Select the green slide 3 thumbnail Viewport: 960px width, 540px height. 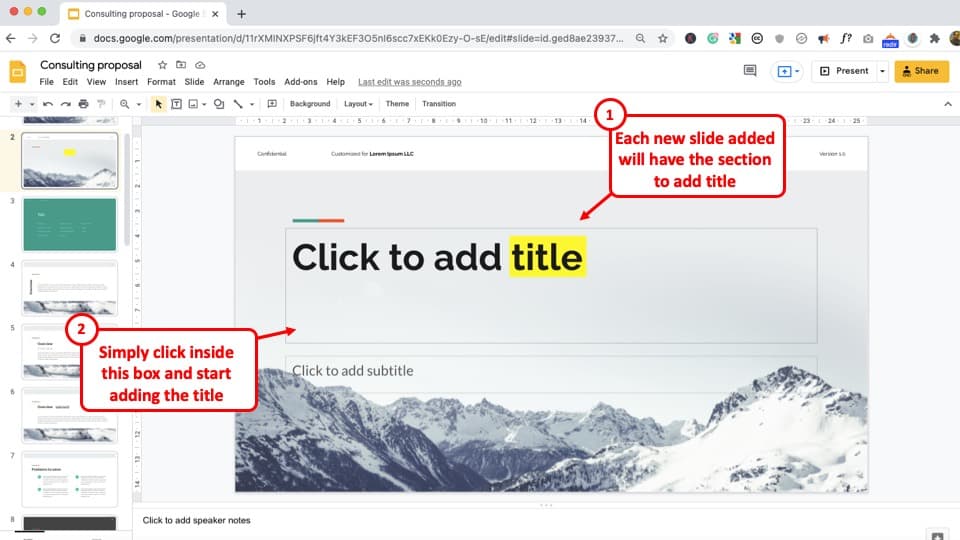pyautogui.click(x=70, y=224)
